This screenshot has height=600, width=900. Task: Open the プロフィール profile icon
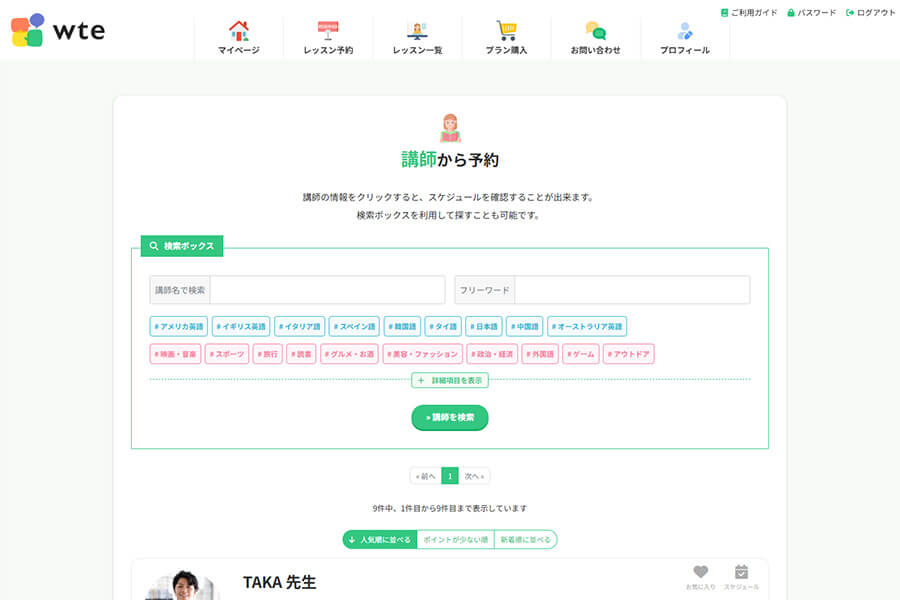(x=685, y=30)
